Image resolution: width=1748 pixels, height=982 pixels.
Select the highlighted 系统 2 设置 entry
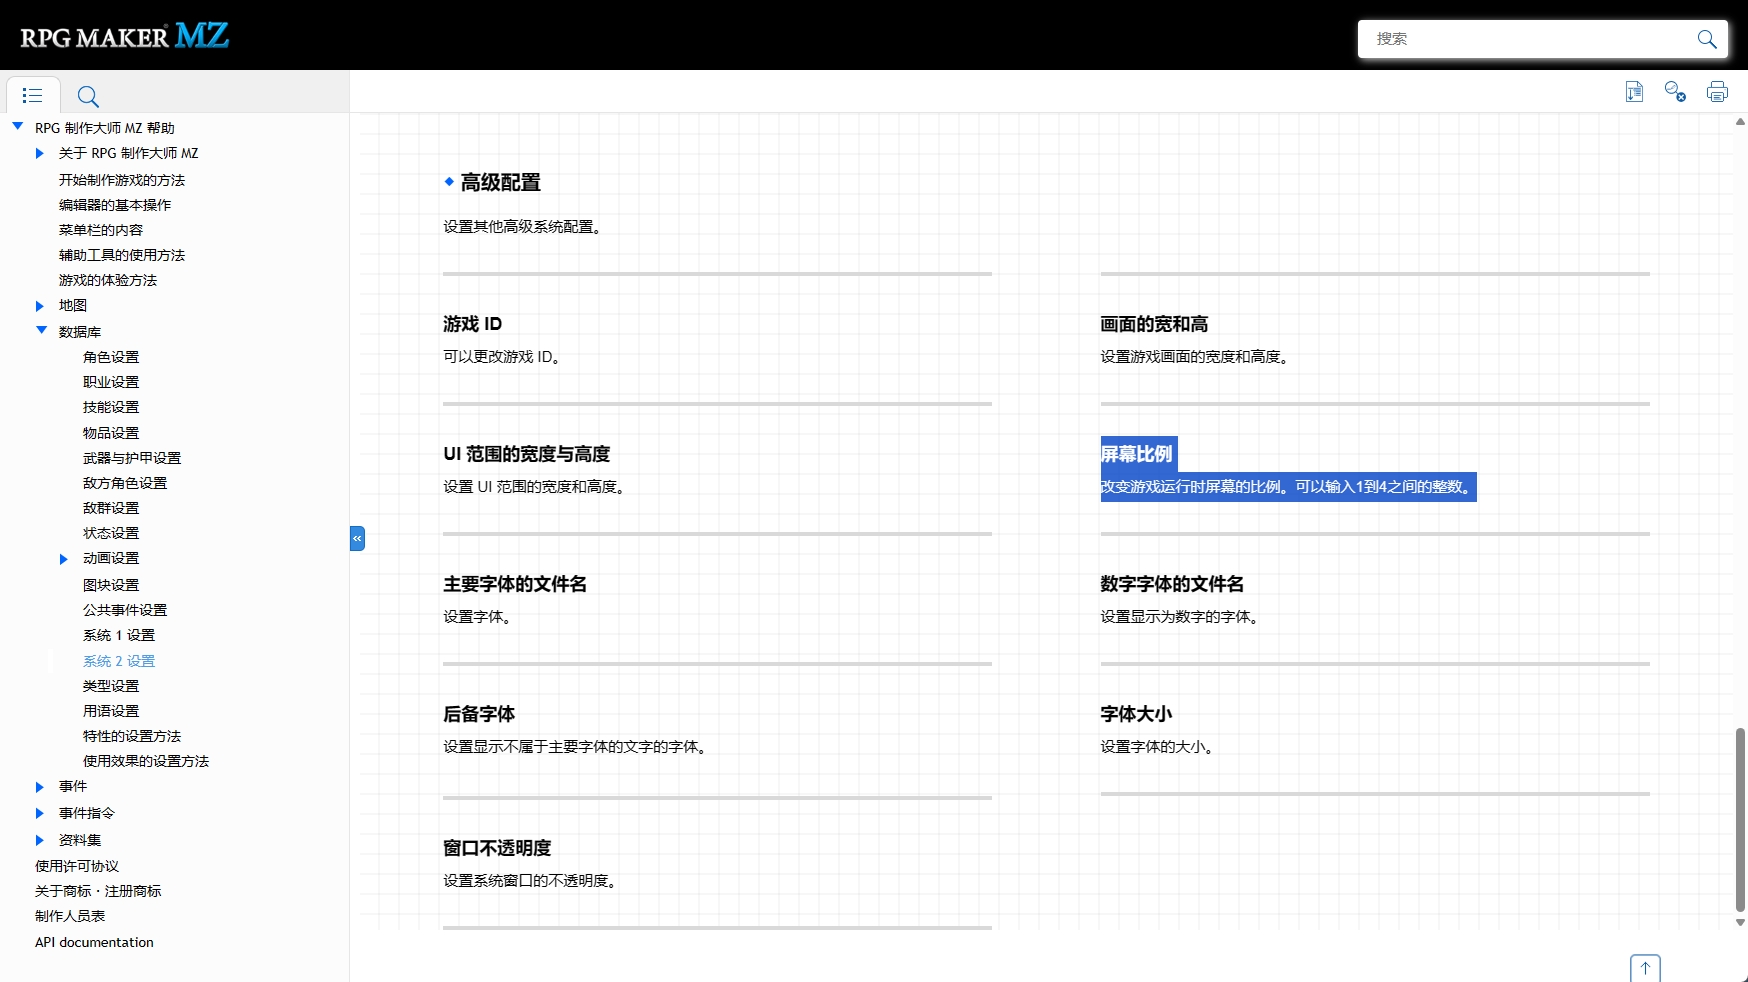click(119, 661)
